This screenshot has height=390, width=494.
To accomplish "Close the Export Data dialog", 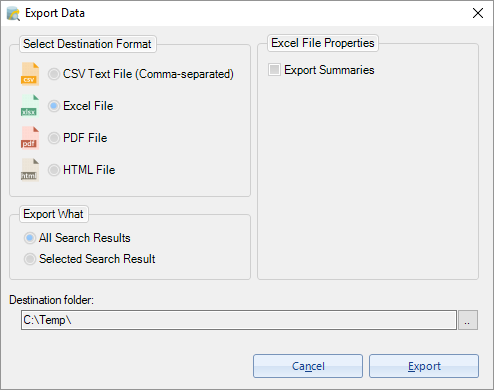I will pyautogui.click(x=478, y=13).
